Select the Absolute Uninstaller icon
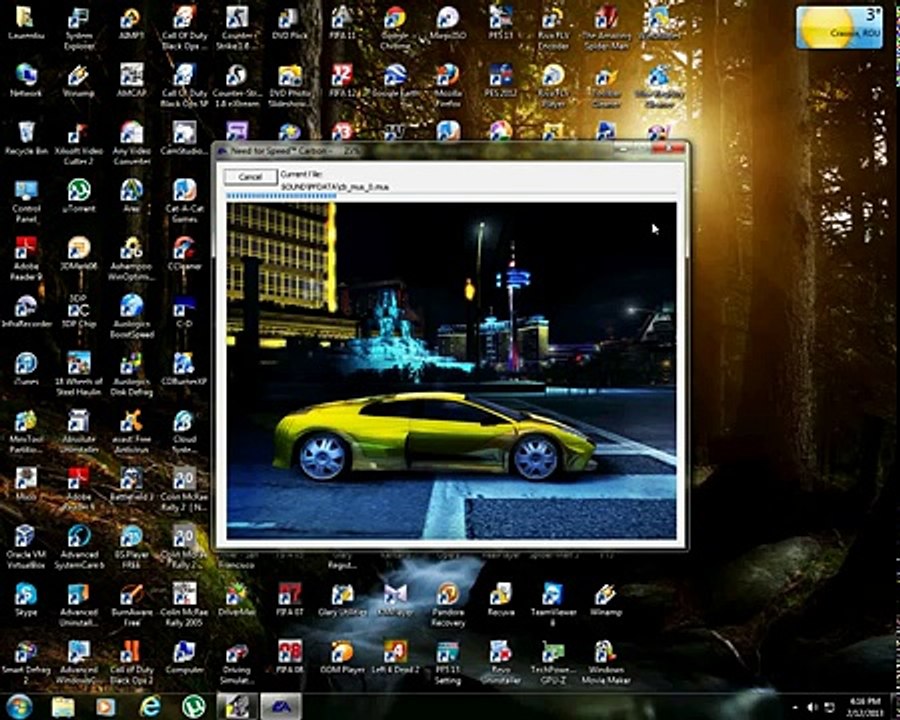900x720 pixels. (x=79, y=432)
